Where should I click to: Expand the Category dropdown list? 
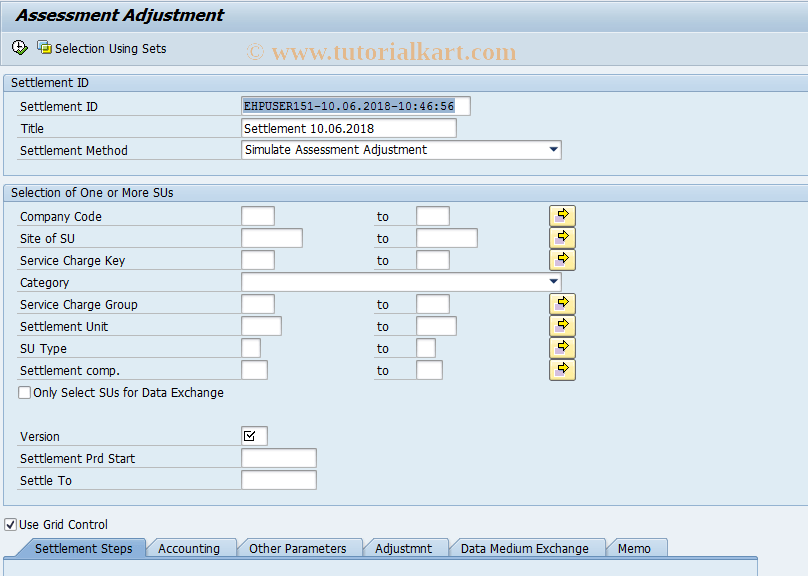pos(553,282)
